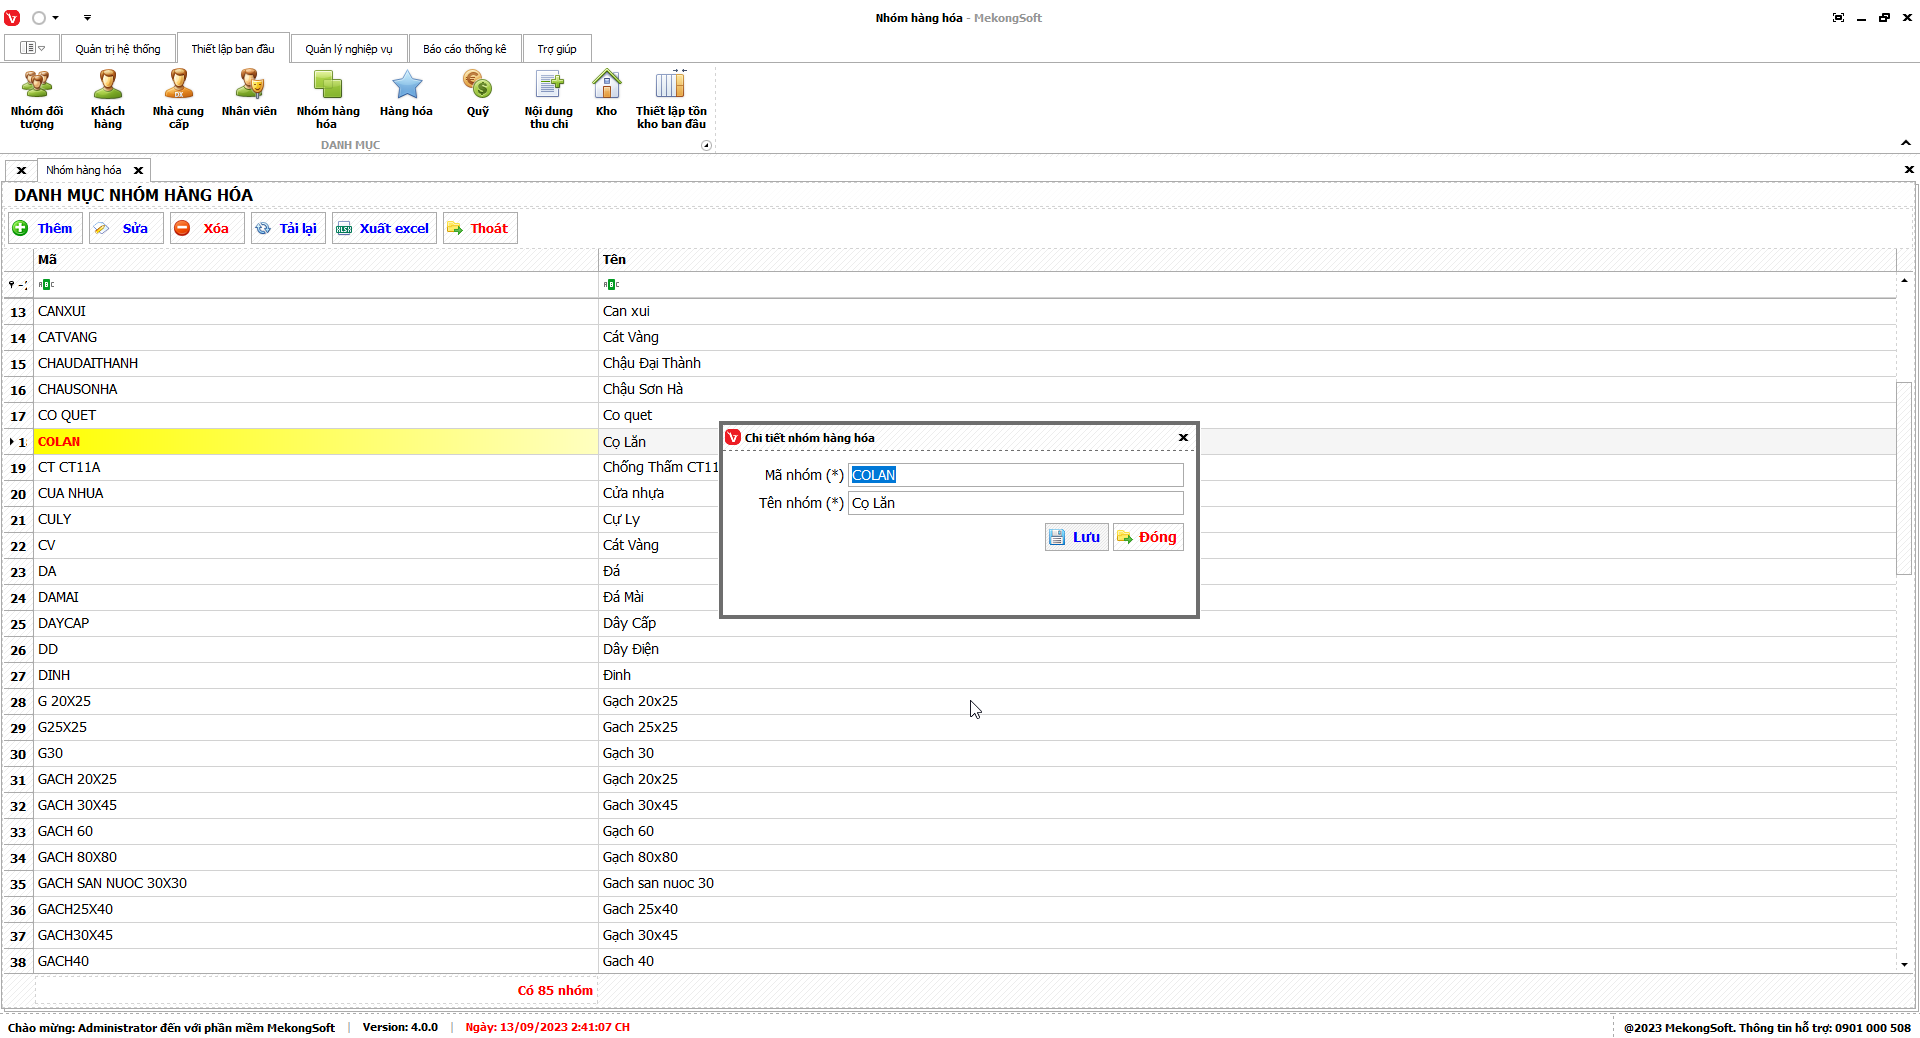Open the Tên column filter operator

611,285
